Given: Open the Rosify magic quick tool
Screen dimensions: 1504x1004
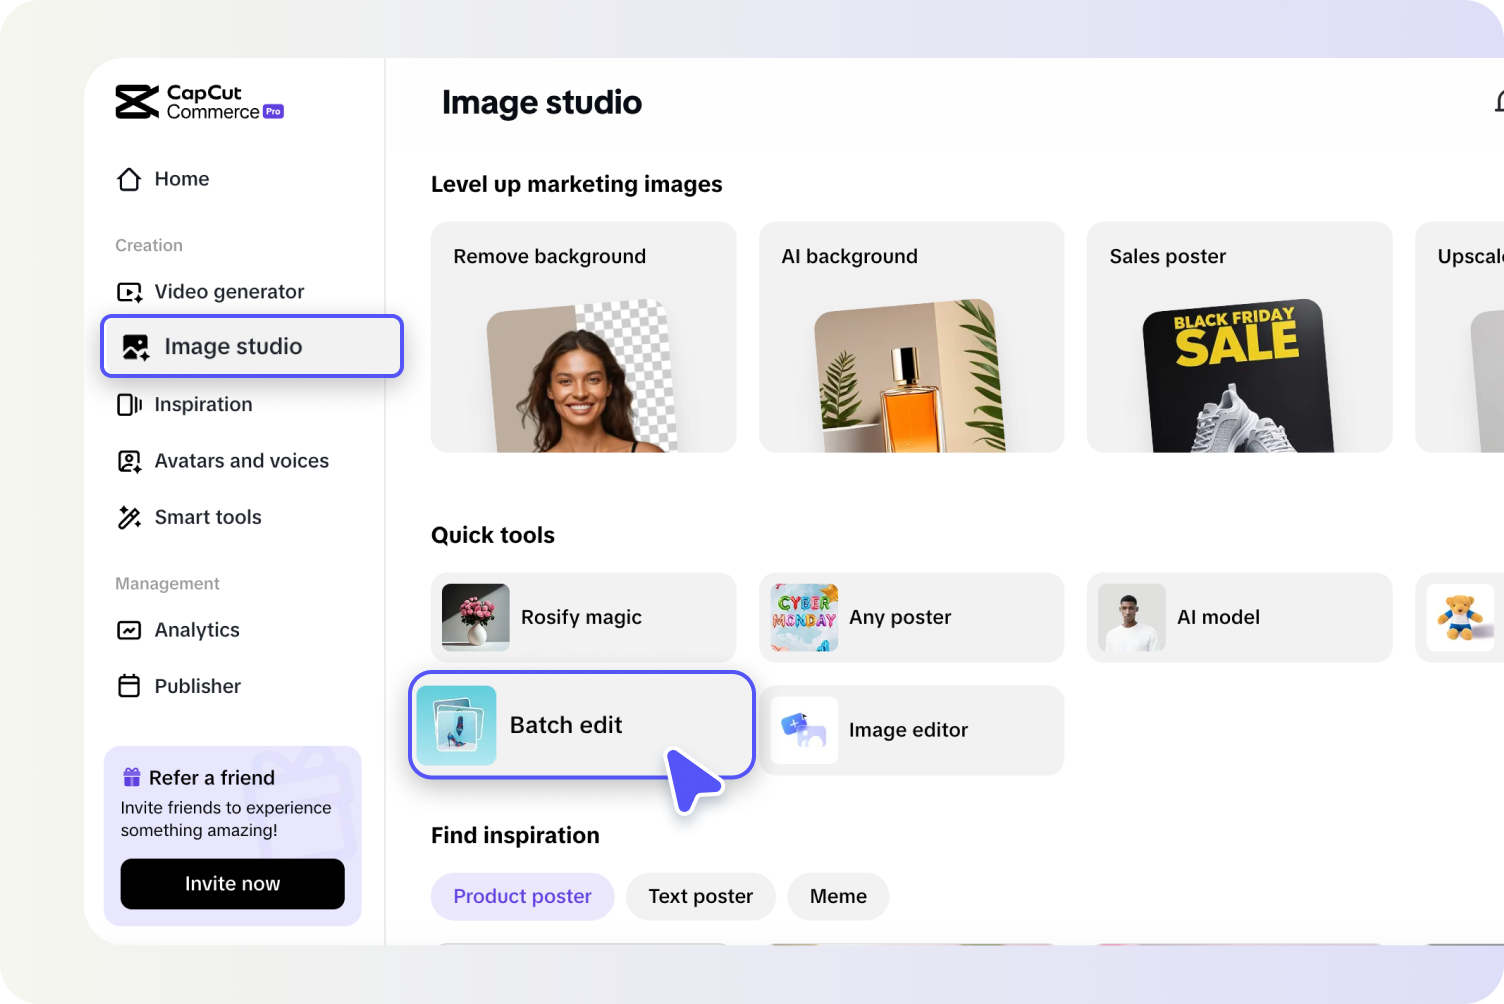Looking at the screenshot, I should pyautogui.click(x=581, y=617).
